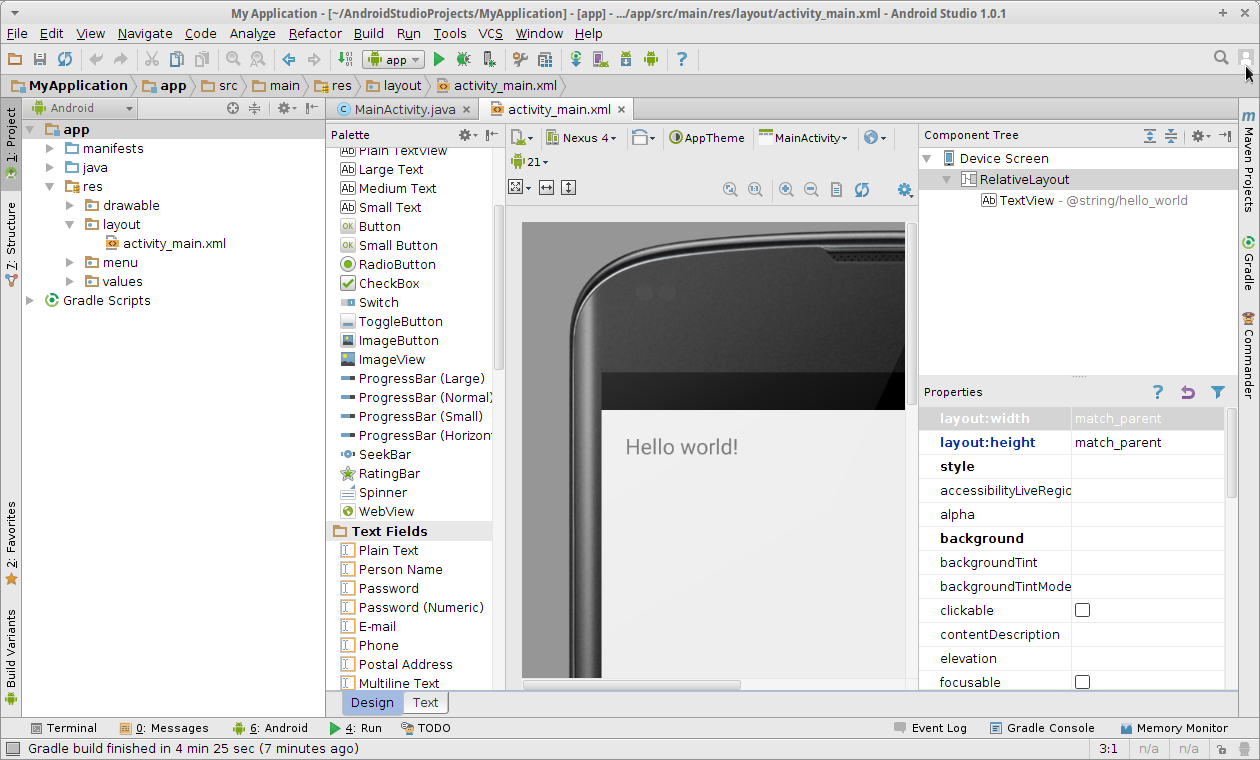This screenshot has height=760, width=1260.
Task: Click Zoom to Fit in designer
Action: [x=730, y=189]
